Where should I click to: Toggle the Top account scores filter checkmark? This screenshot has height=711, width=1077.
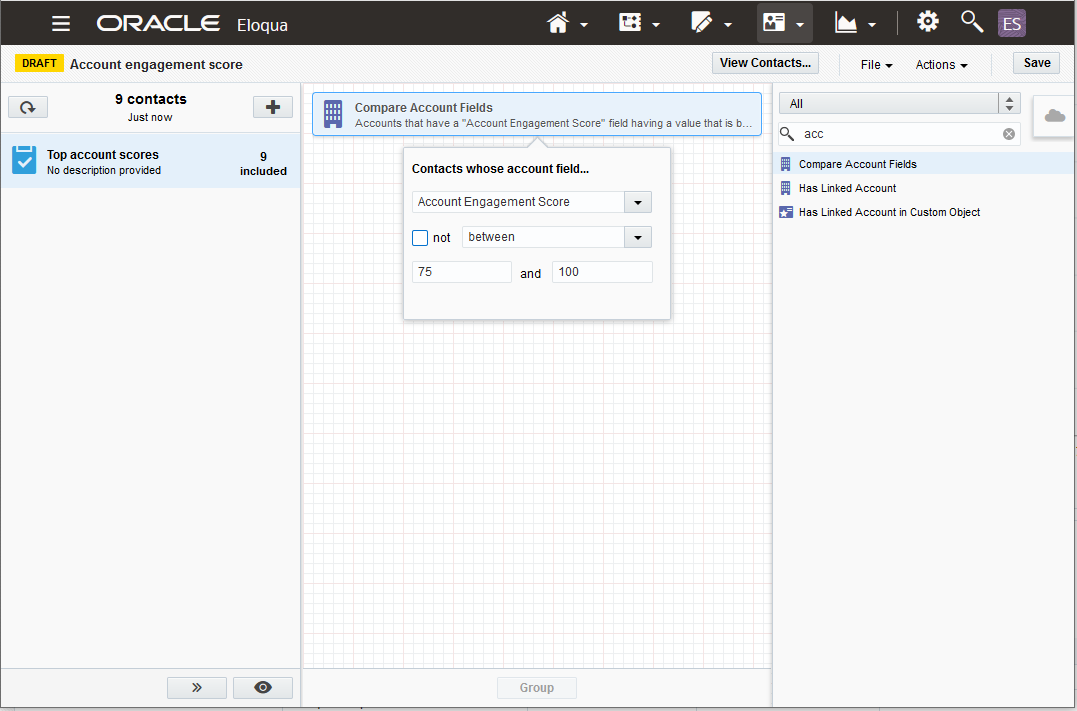[24, 160]
